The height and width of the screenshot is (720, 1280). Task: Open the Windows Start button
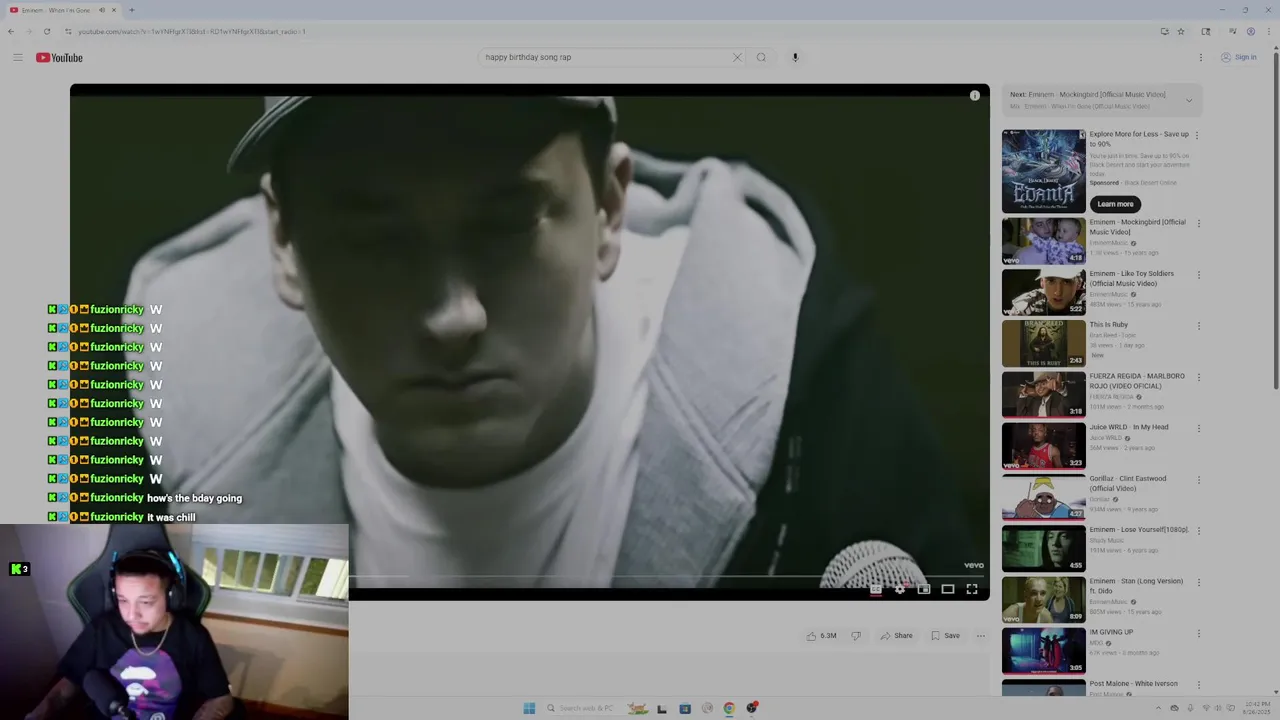529,708
